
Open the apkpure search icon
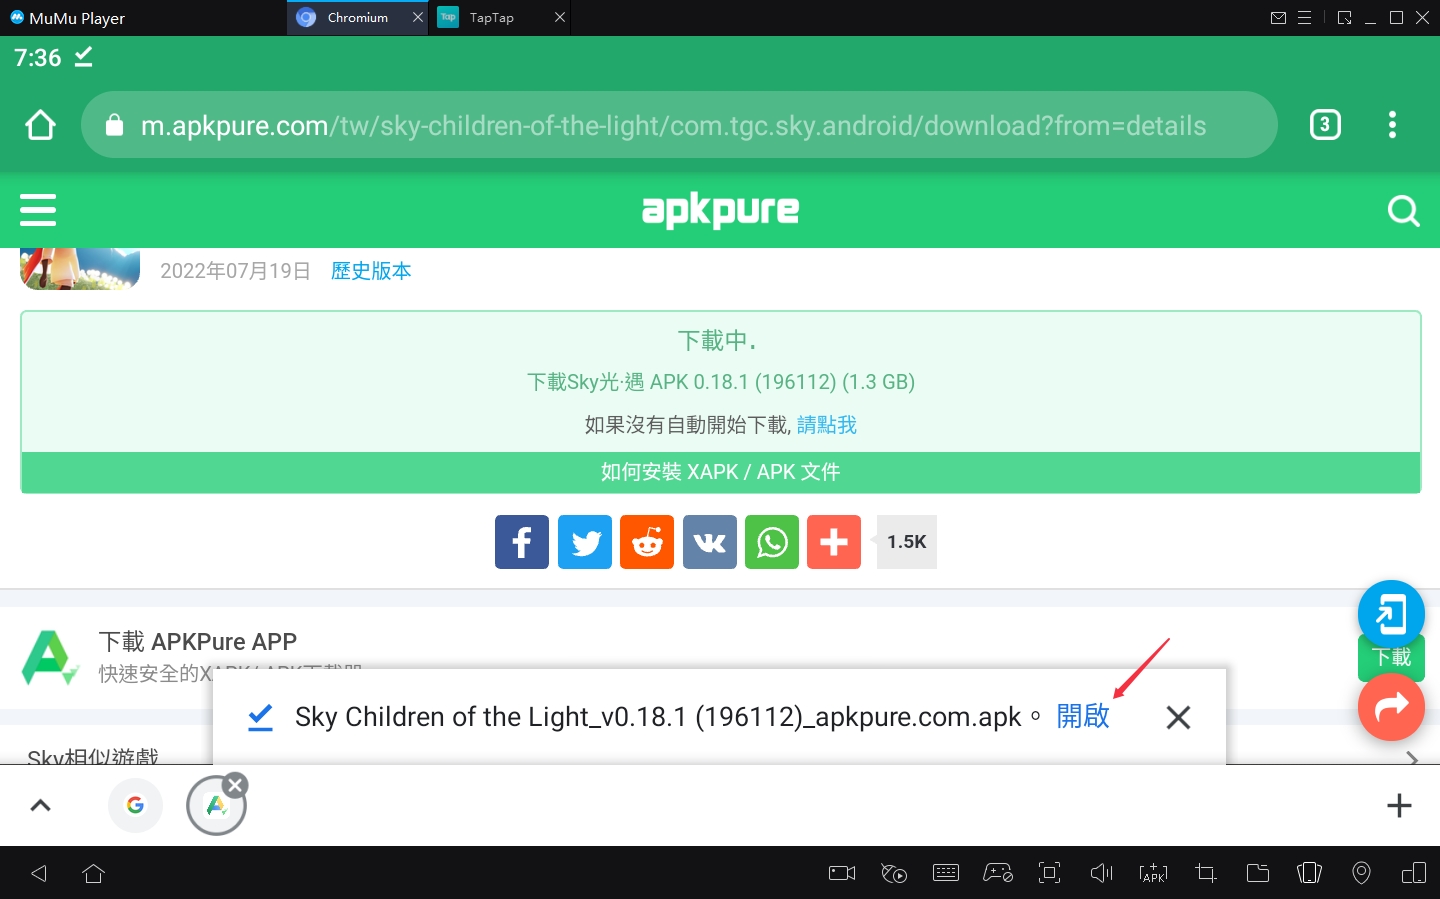coord(1403,210)
